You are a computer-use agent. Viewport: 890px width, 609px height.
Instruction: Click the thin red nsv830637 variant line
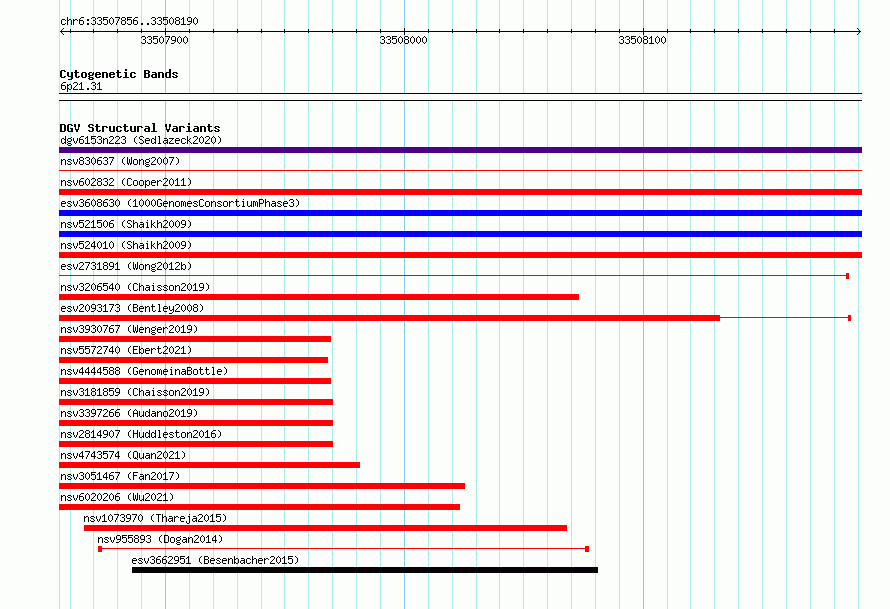point(460,170)
